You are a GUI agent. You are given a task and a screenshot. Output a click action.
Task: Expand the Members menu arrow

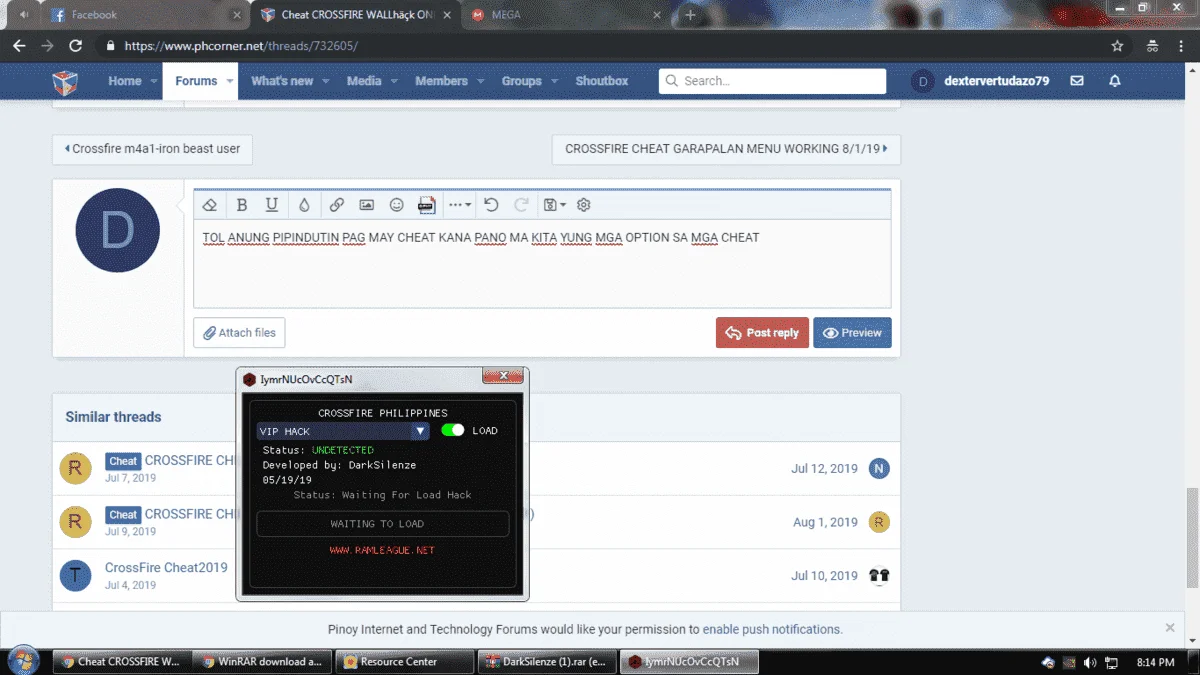pyautogui.click(x=480, y=81)
